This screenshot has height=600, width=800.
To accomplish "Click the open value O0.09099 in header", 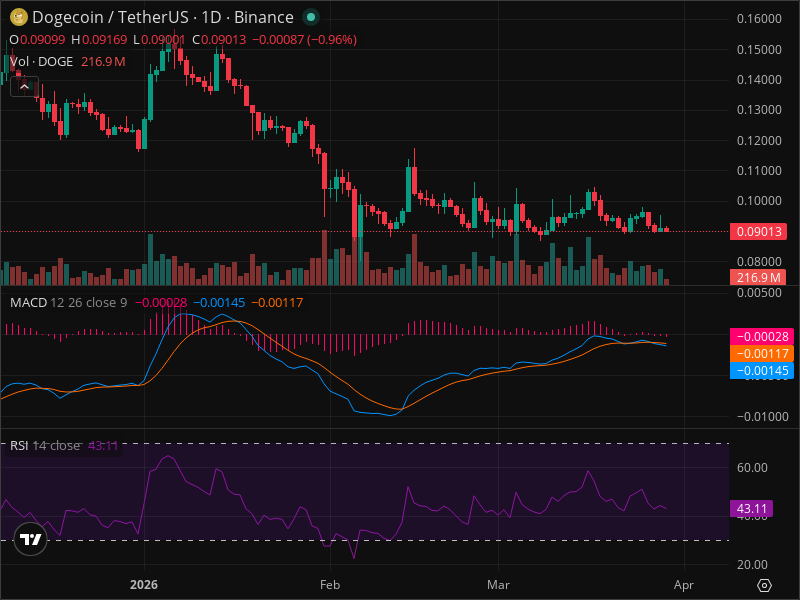I will [37, 40].
